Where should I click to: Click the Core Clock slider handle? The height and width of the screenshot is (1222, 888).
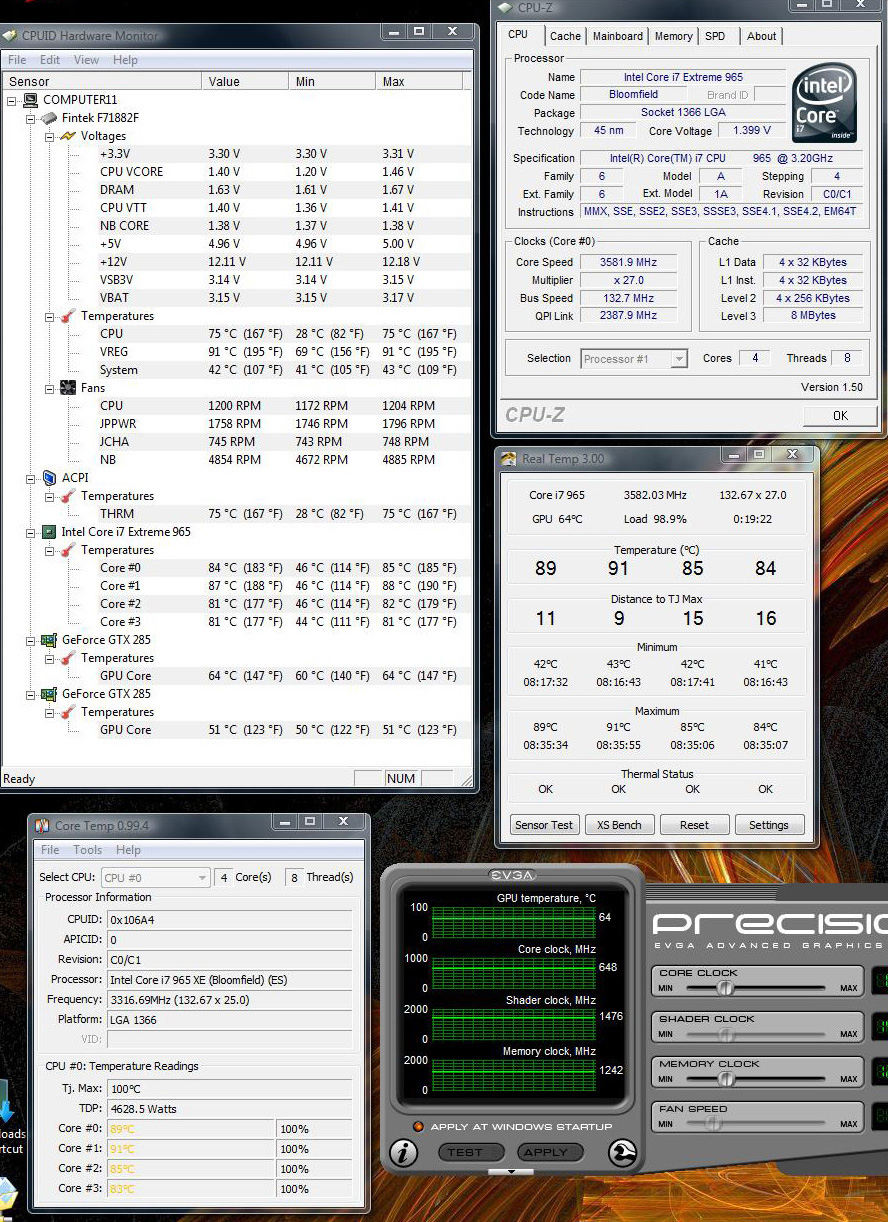(726, 988)
